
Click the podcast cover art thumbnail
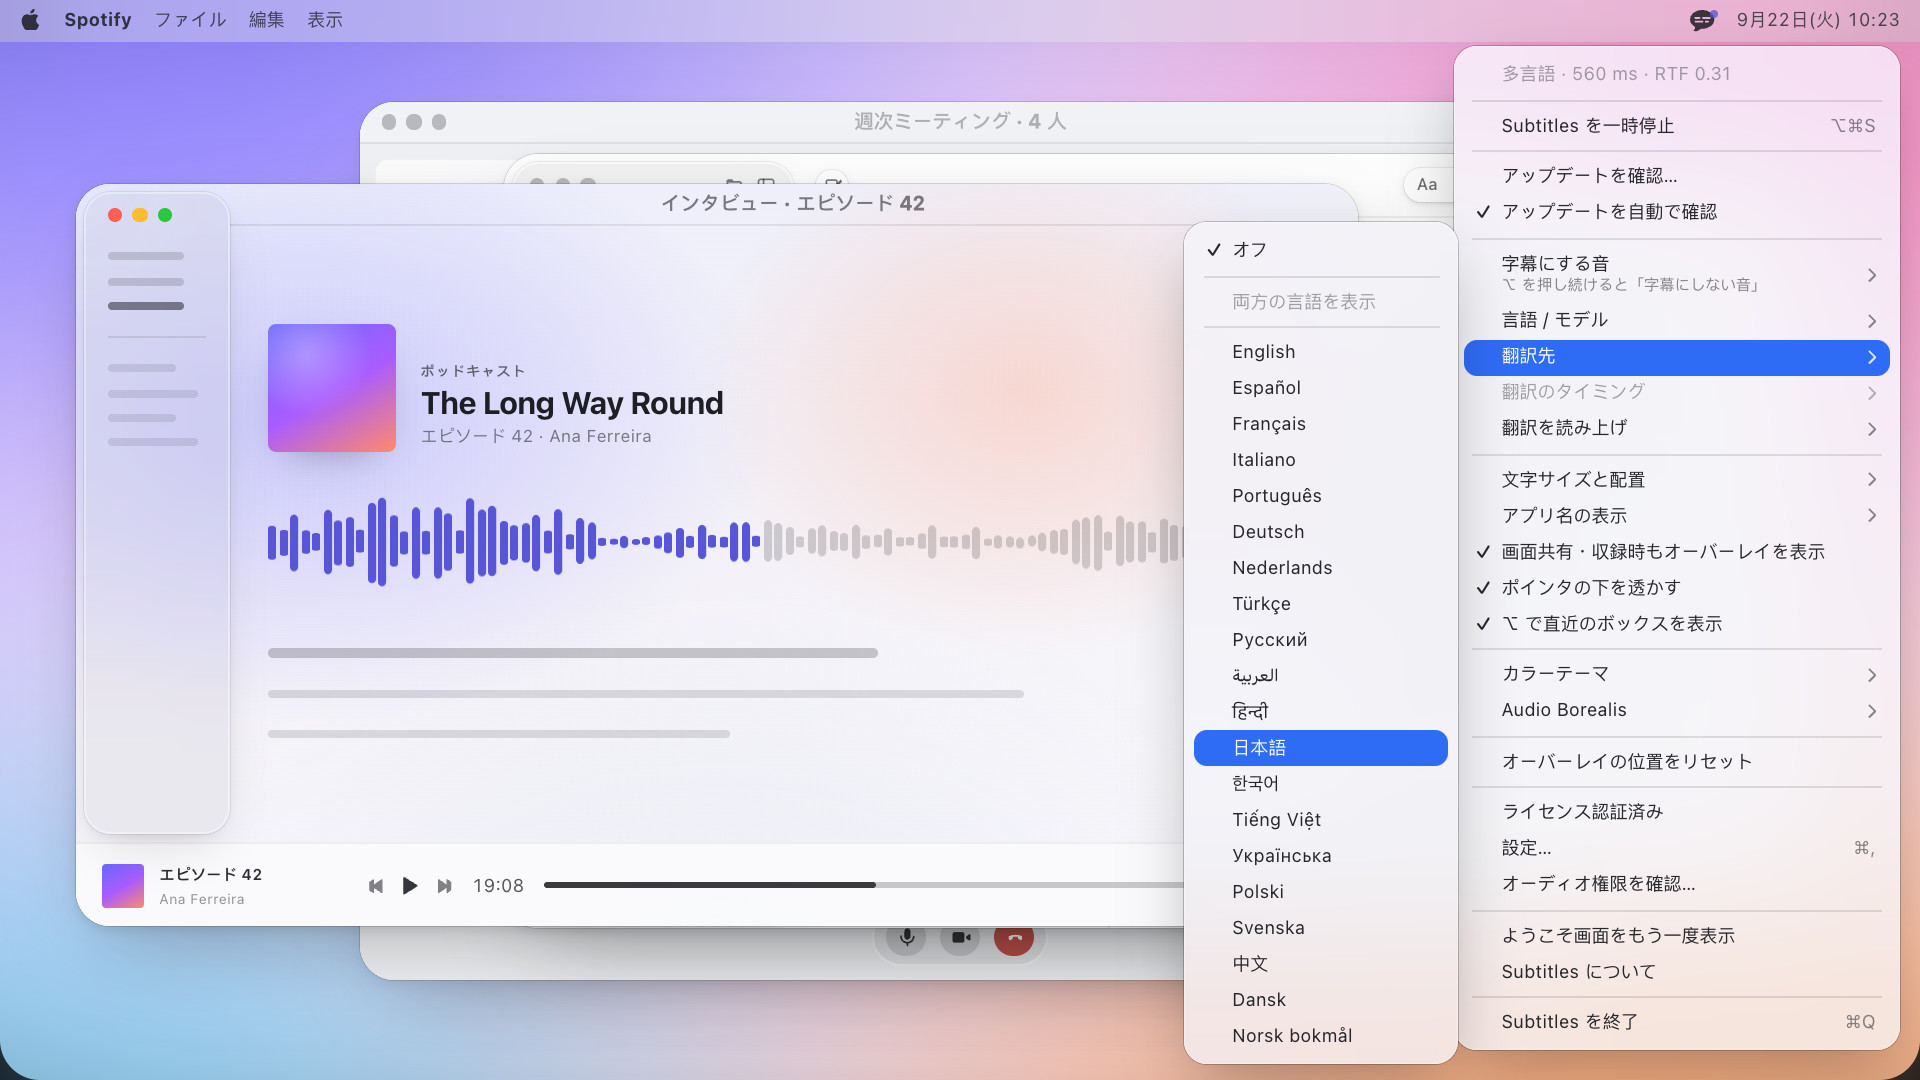click(x=332, y=388)
